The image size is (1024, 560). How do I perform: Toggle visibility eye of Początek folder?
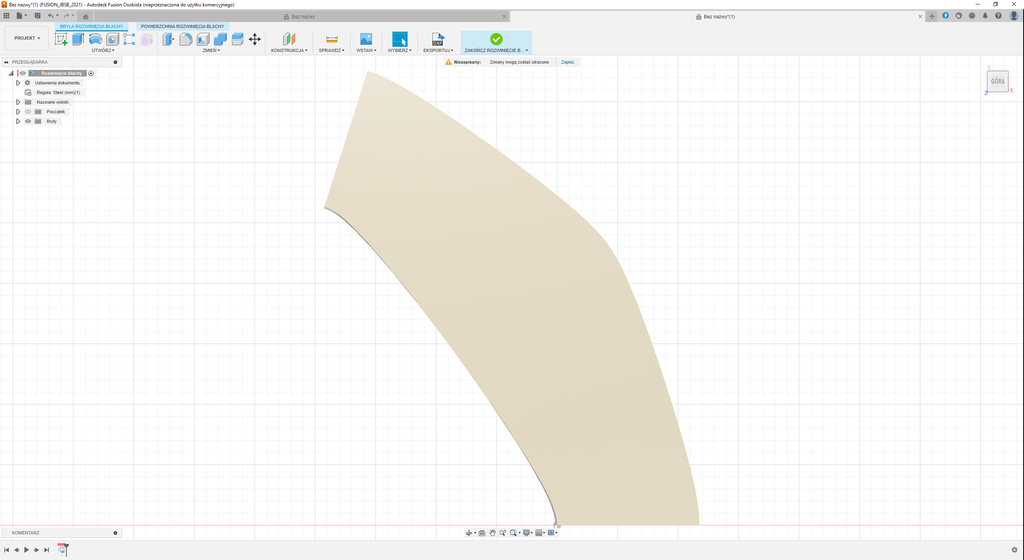click(28, 111)
